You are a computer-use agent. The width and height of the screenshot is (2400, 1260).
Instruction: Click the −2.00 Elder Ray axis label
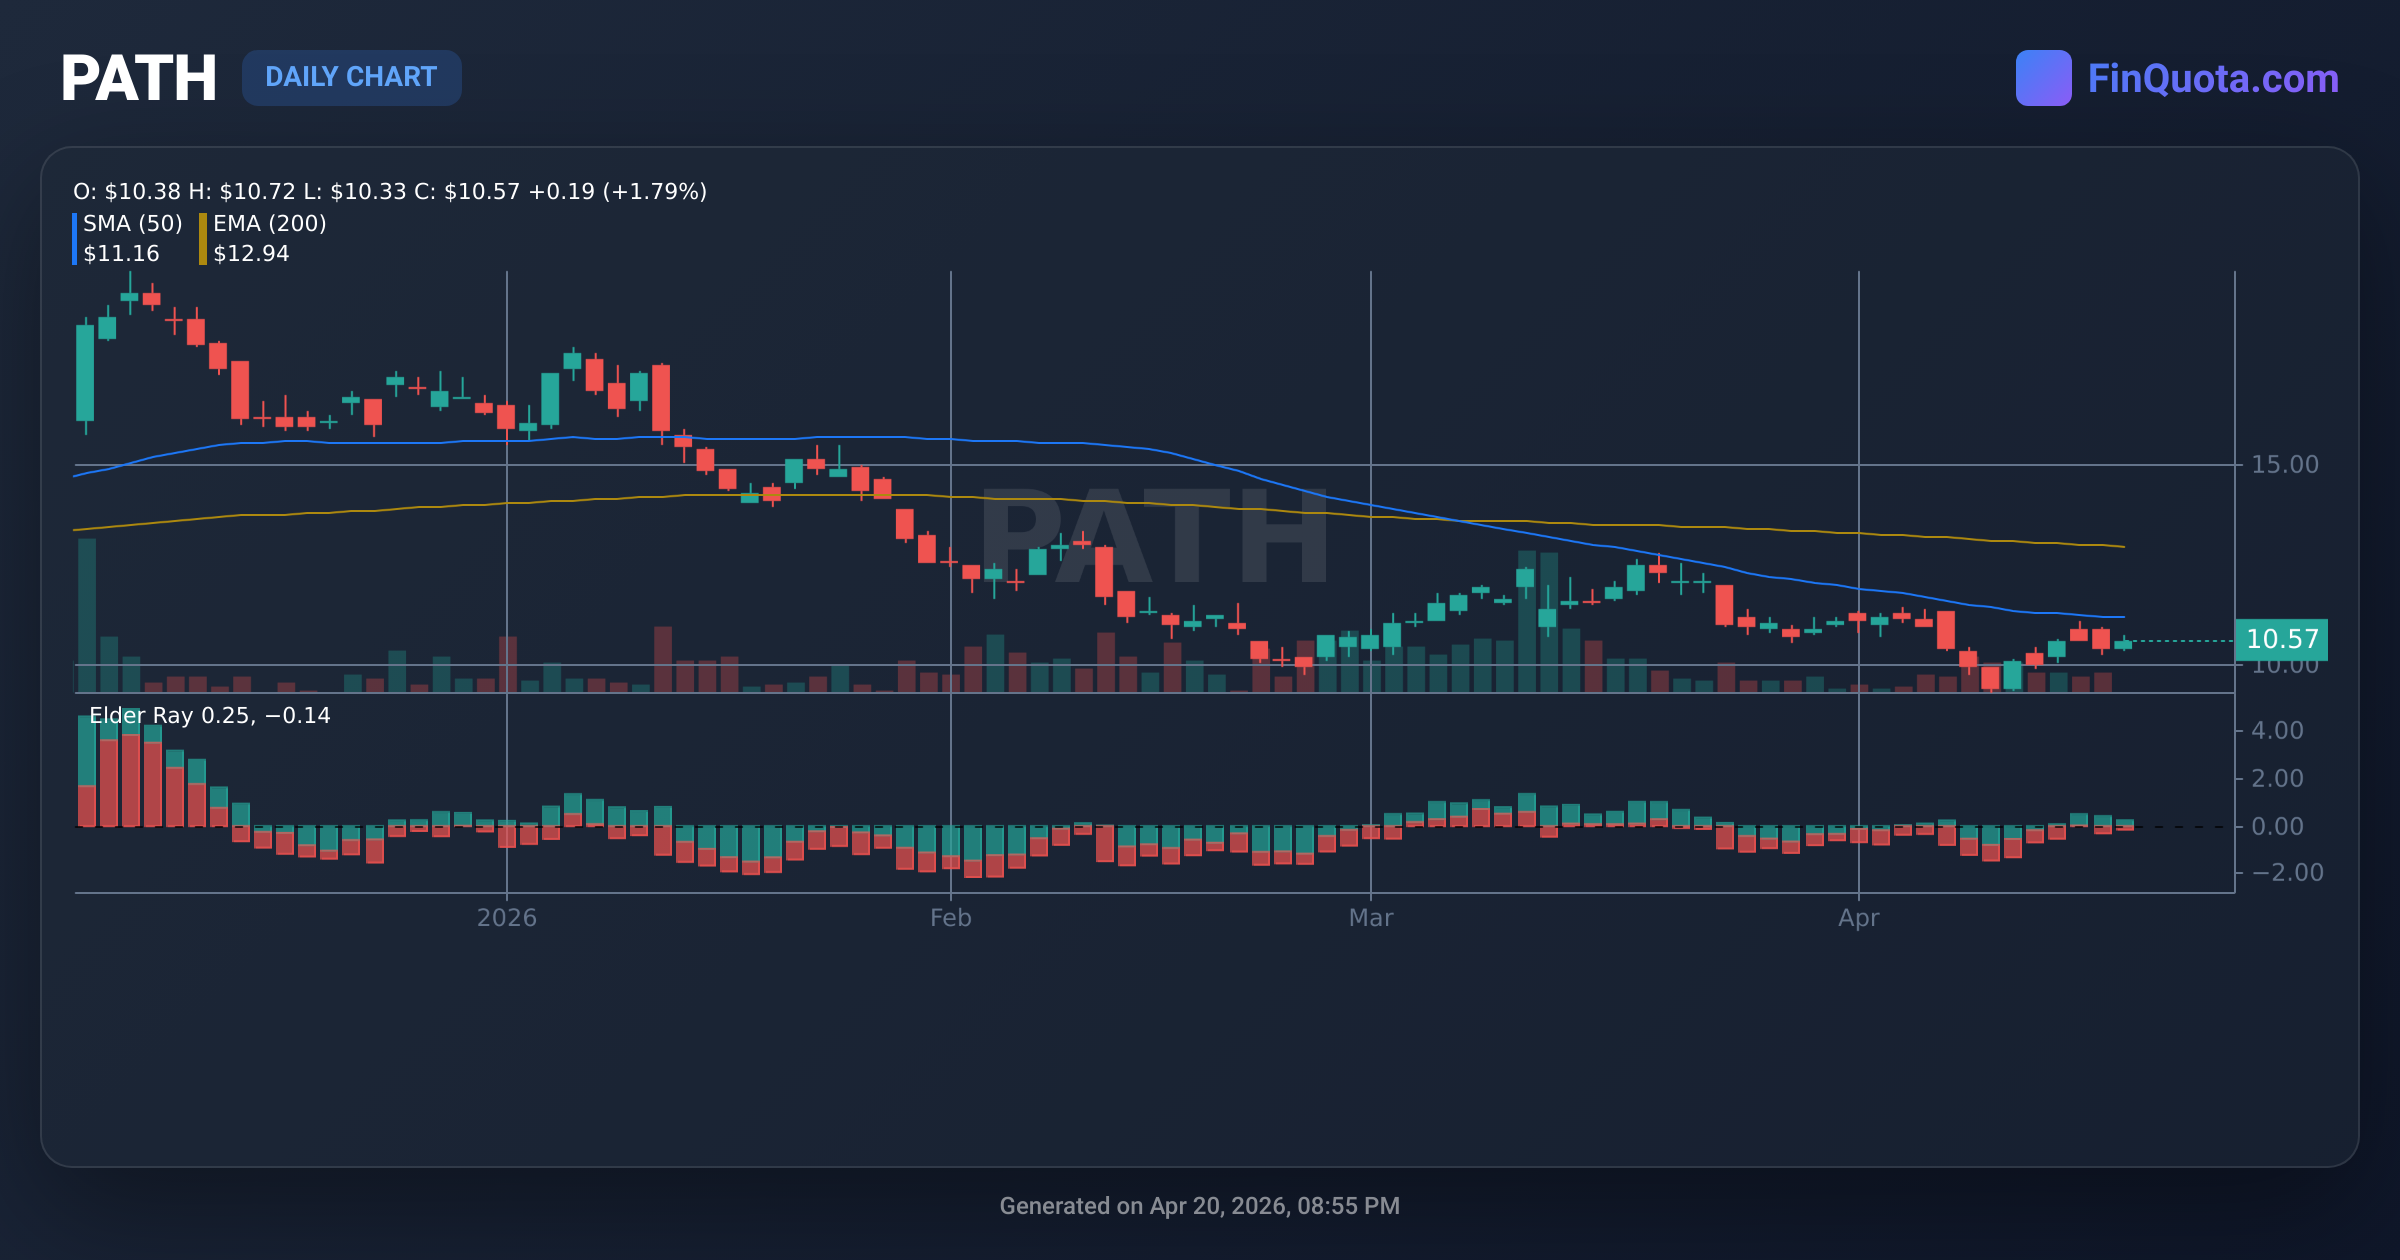click(2286, 873)
